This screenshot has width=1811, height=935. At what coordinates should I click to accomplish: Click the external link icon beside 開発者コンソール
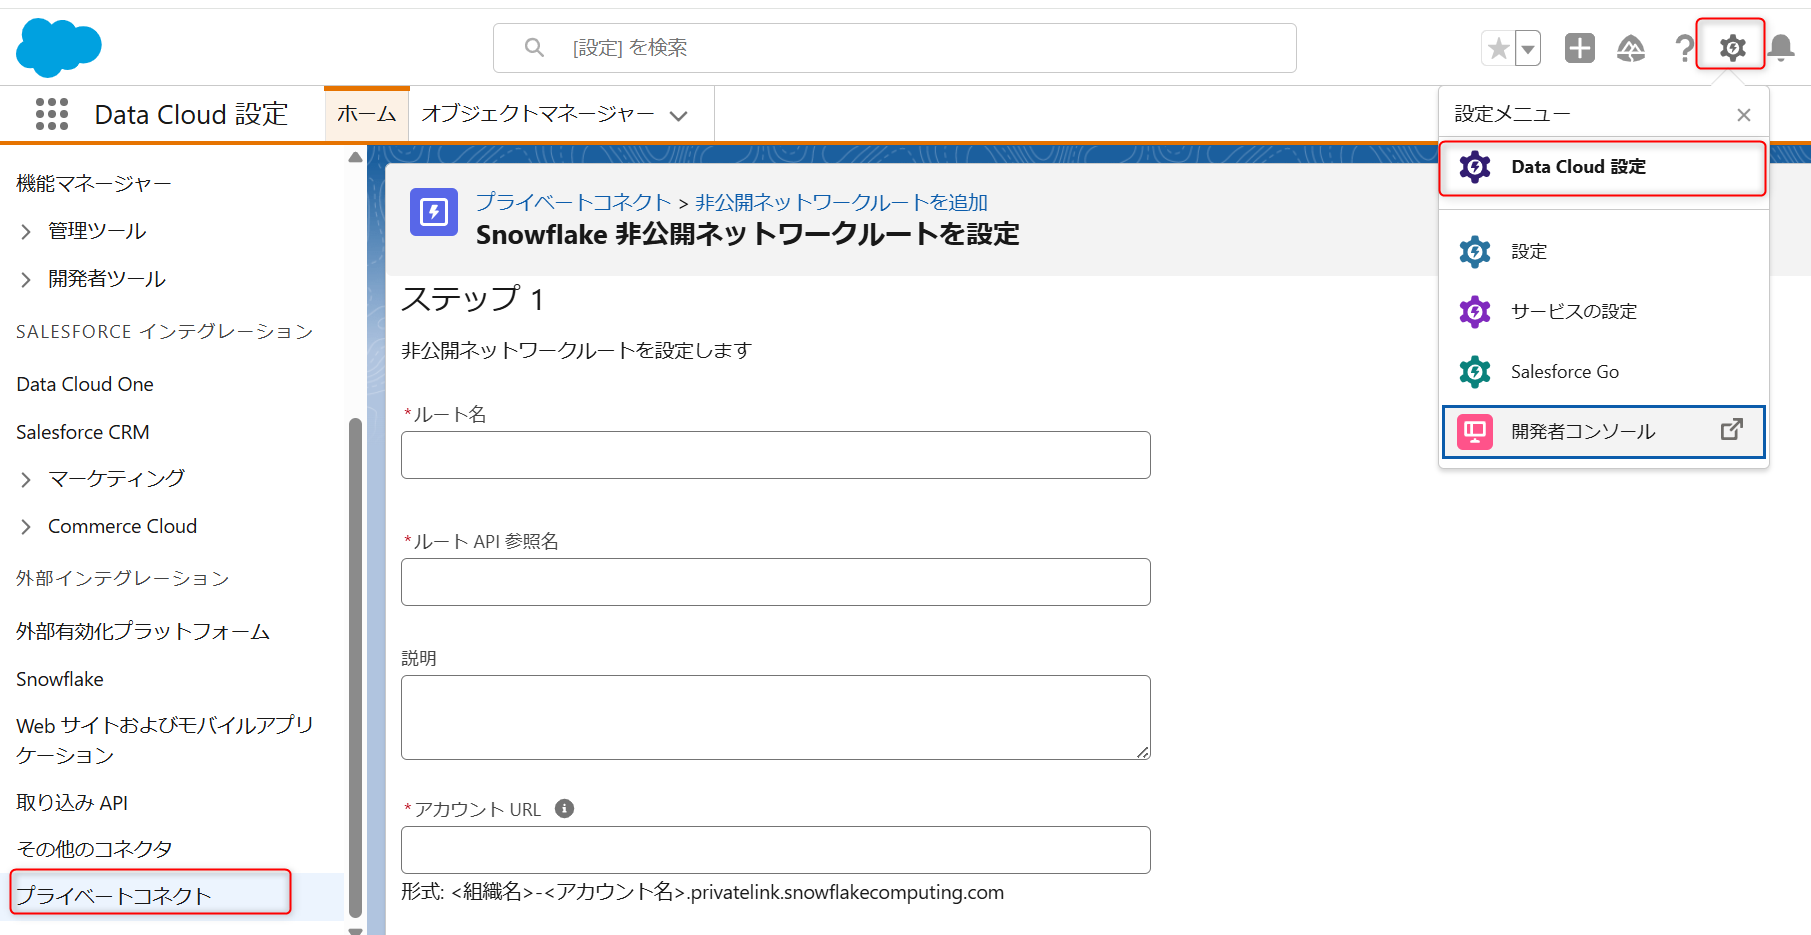click(x=1732, y=429)
